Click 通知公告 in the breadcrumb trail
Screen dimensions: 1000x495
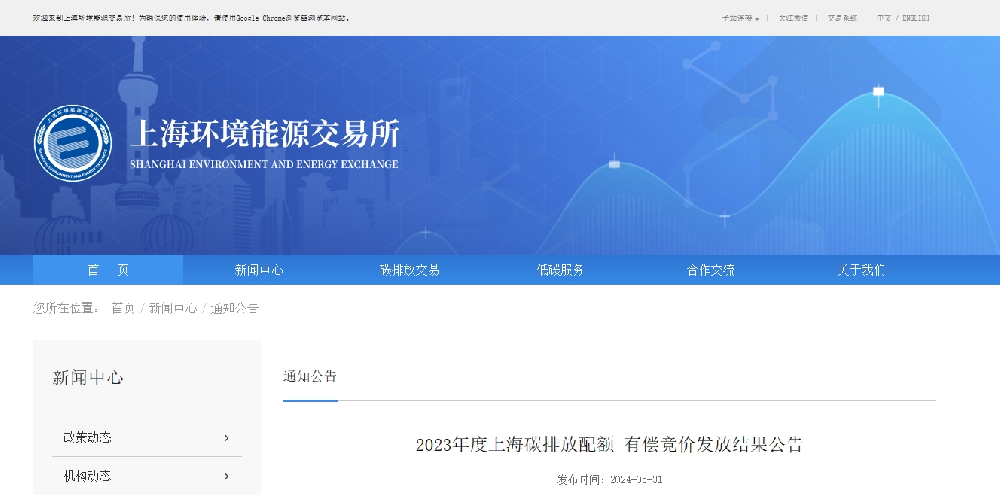tap(235, 308)
